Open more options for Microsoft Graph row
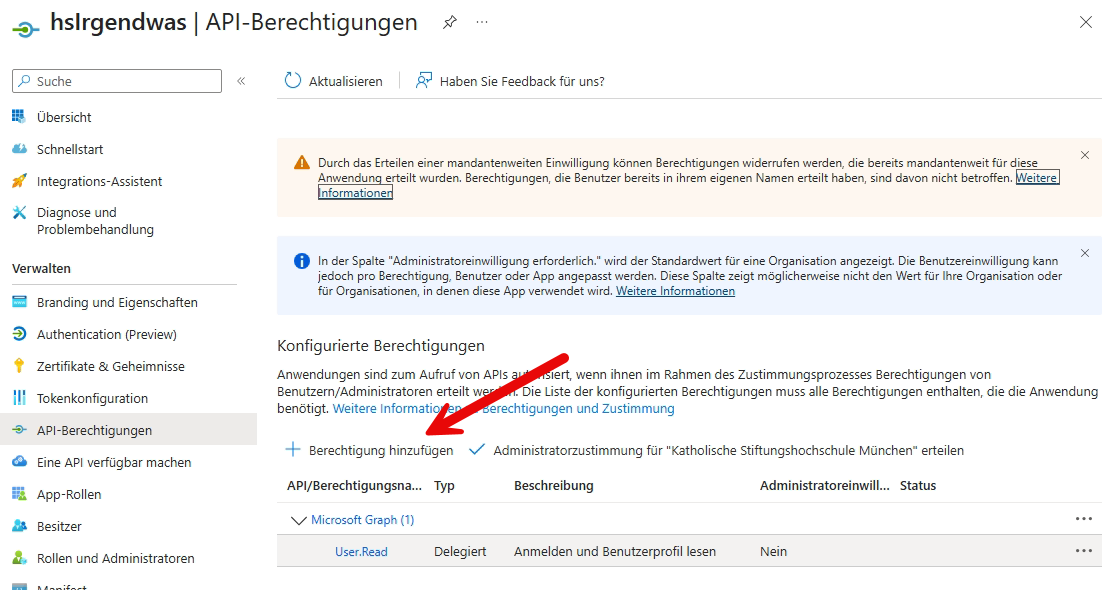Viewport: 1108px width, 590px height. pos(1083,519)
